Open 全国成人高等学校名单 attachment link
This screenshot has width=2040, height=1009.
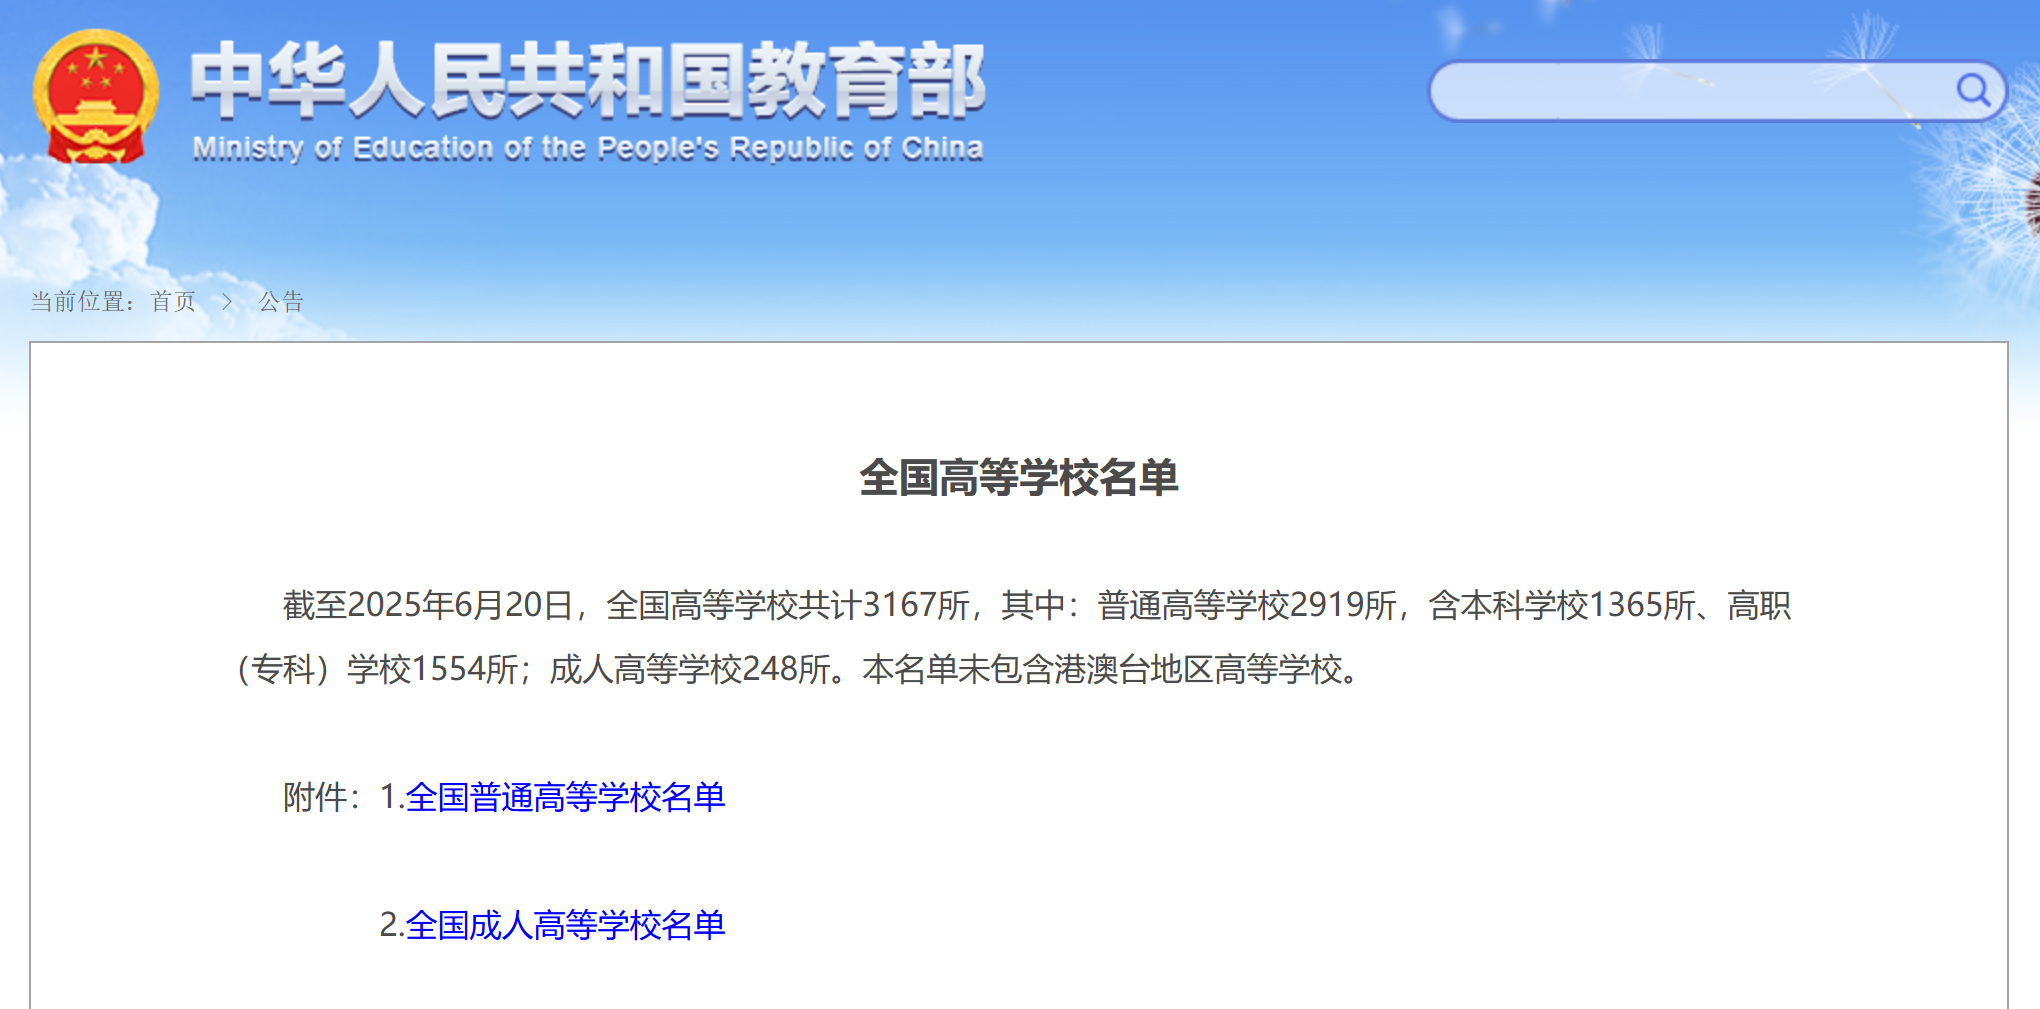pos(565,925)
